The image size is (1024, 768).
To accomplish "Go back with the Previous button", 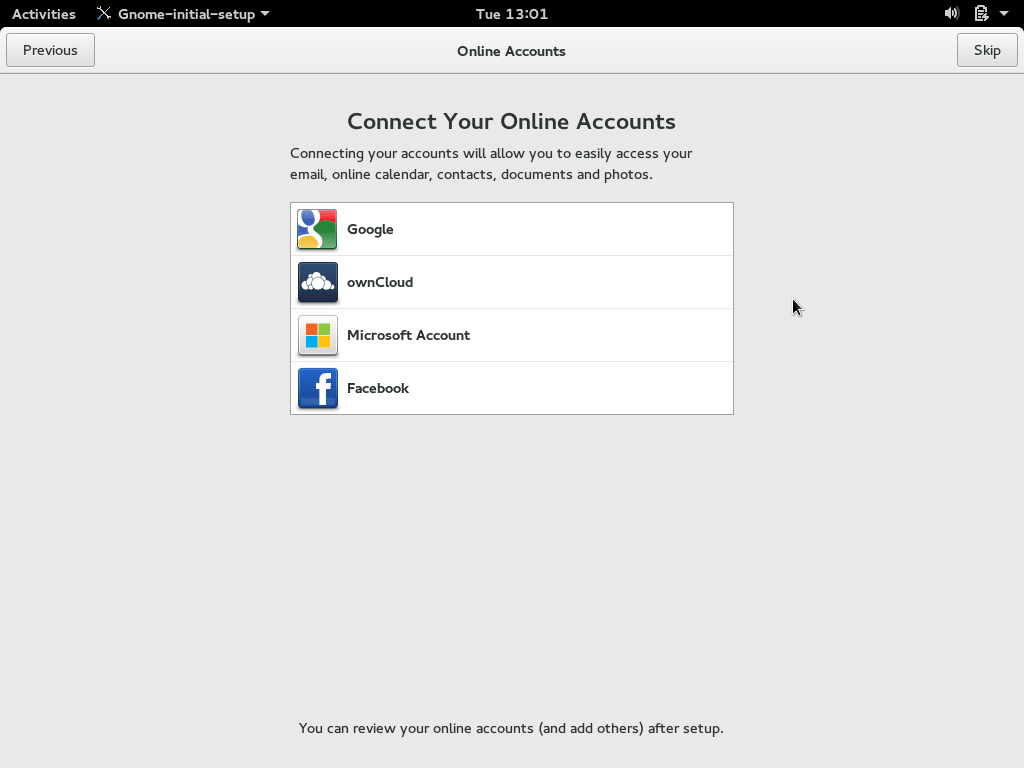I will [50, 50].
